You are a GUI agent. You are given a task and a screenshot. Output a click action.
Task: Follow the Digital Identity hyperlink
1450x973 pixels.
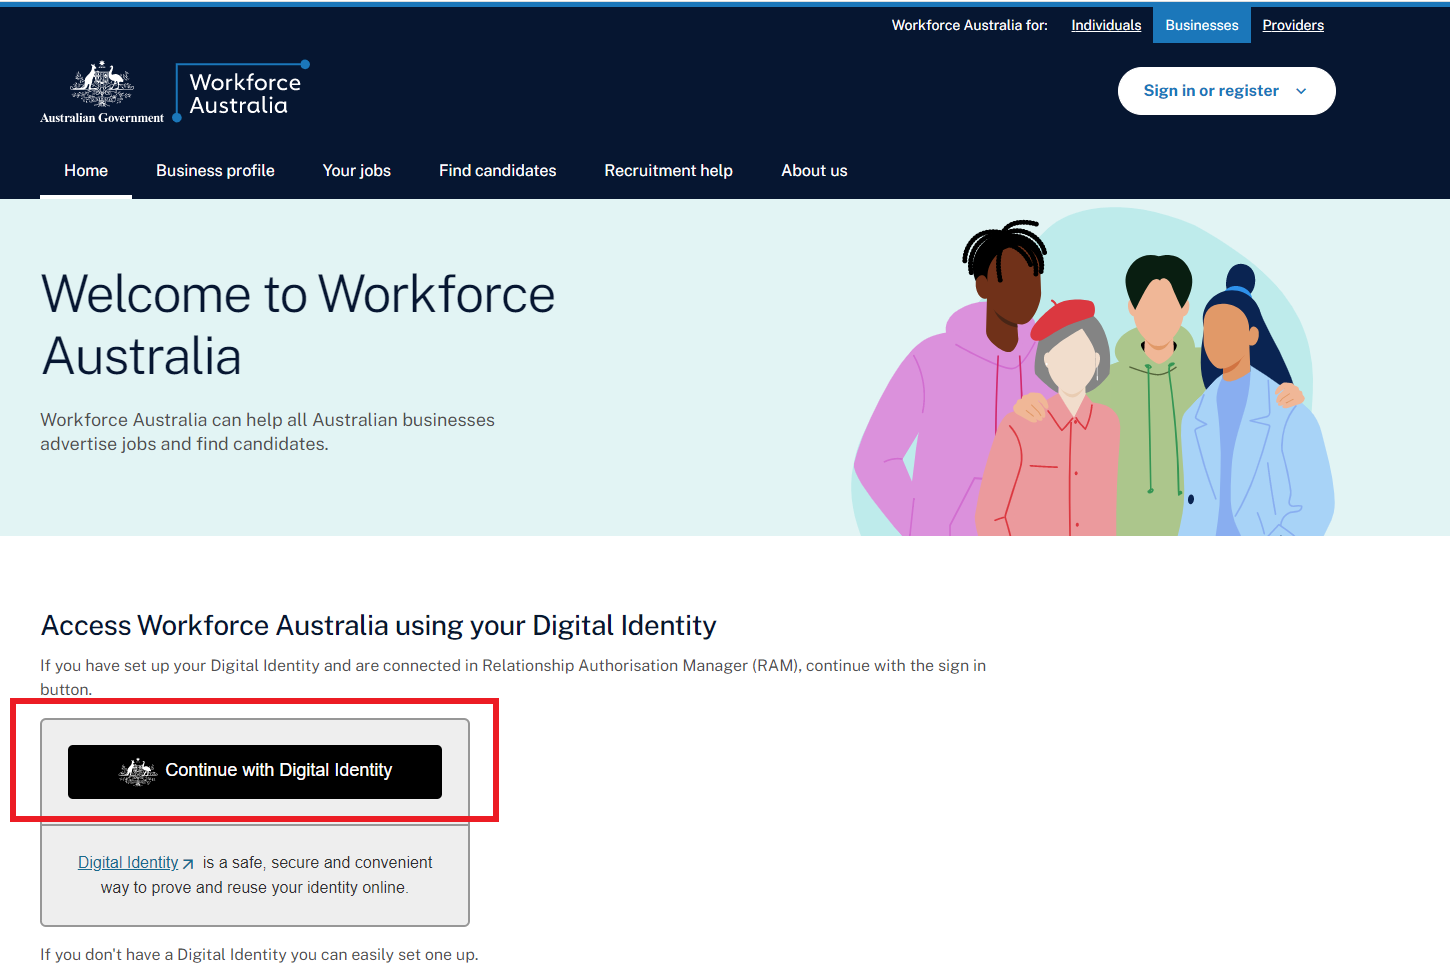click(x=128, y=862)
